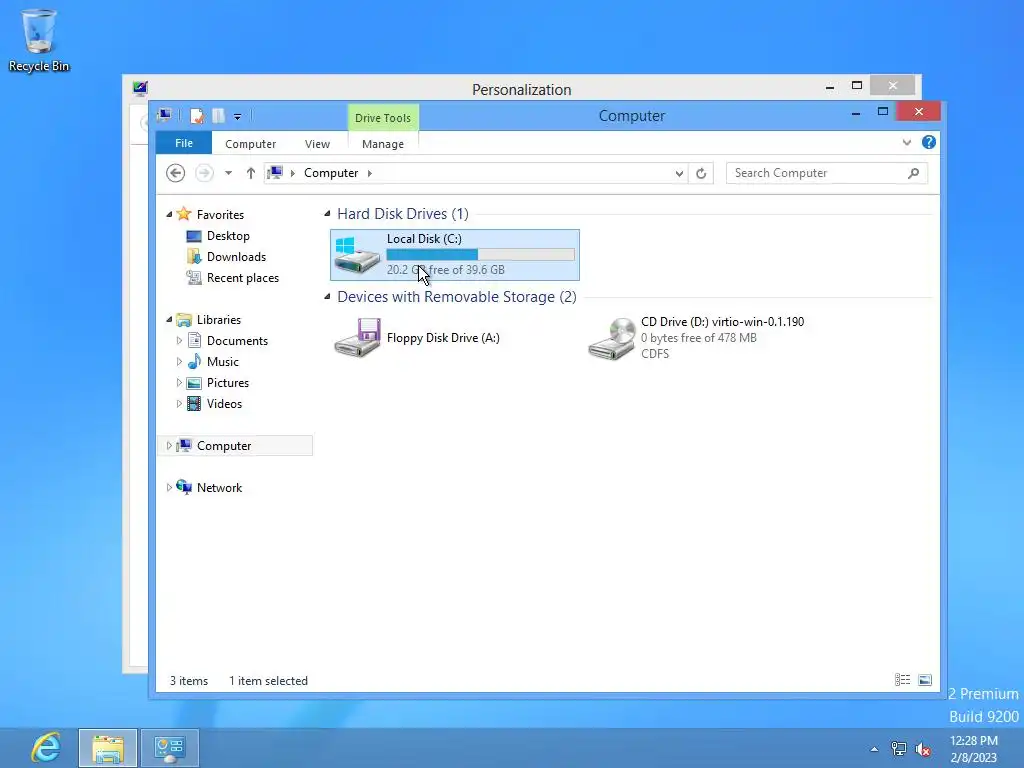Click the CD Drive (D:) virtio-win-0.1.190 label
Viewport: 1024px width, 768px height.
point(722,321)
